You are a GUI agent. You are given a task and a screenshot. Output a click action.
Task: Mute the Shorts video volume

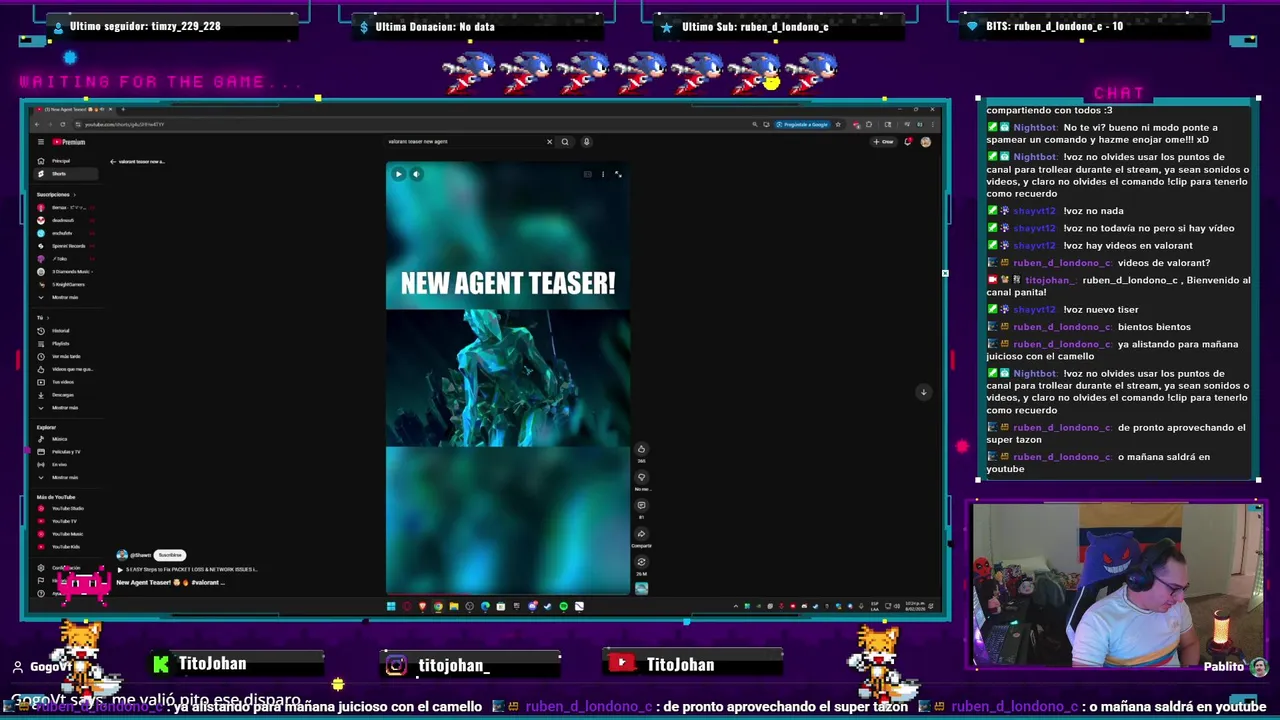(x=416, y=174)
